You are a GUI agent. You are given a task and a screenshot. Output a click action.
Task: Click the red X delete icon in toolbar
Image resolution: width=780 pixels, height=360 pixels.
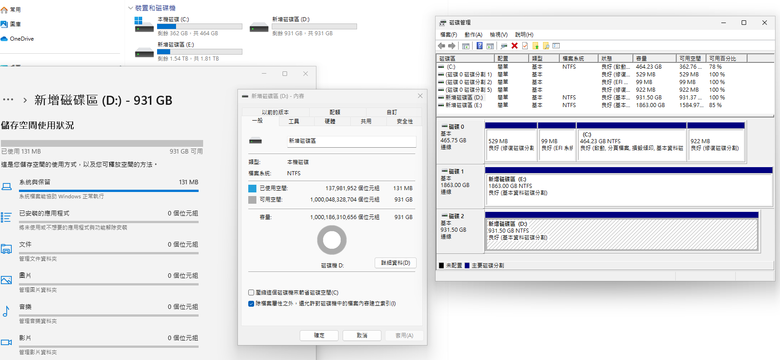(514, 46)
